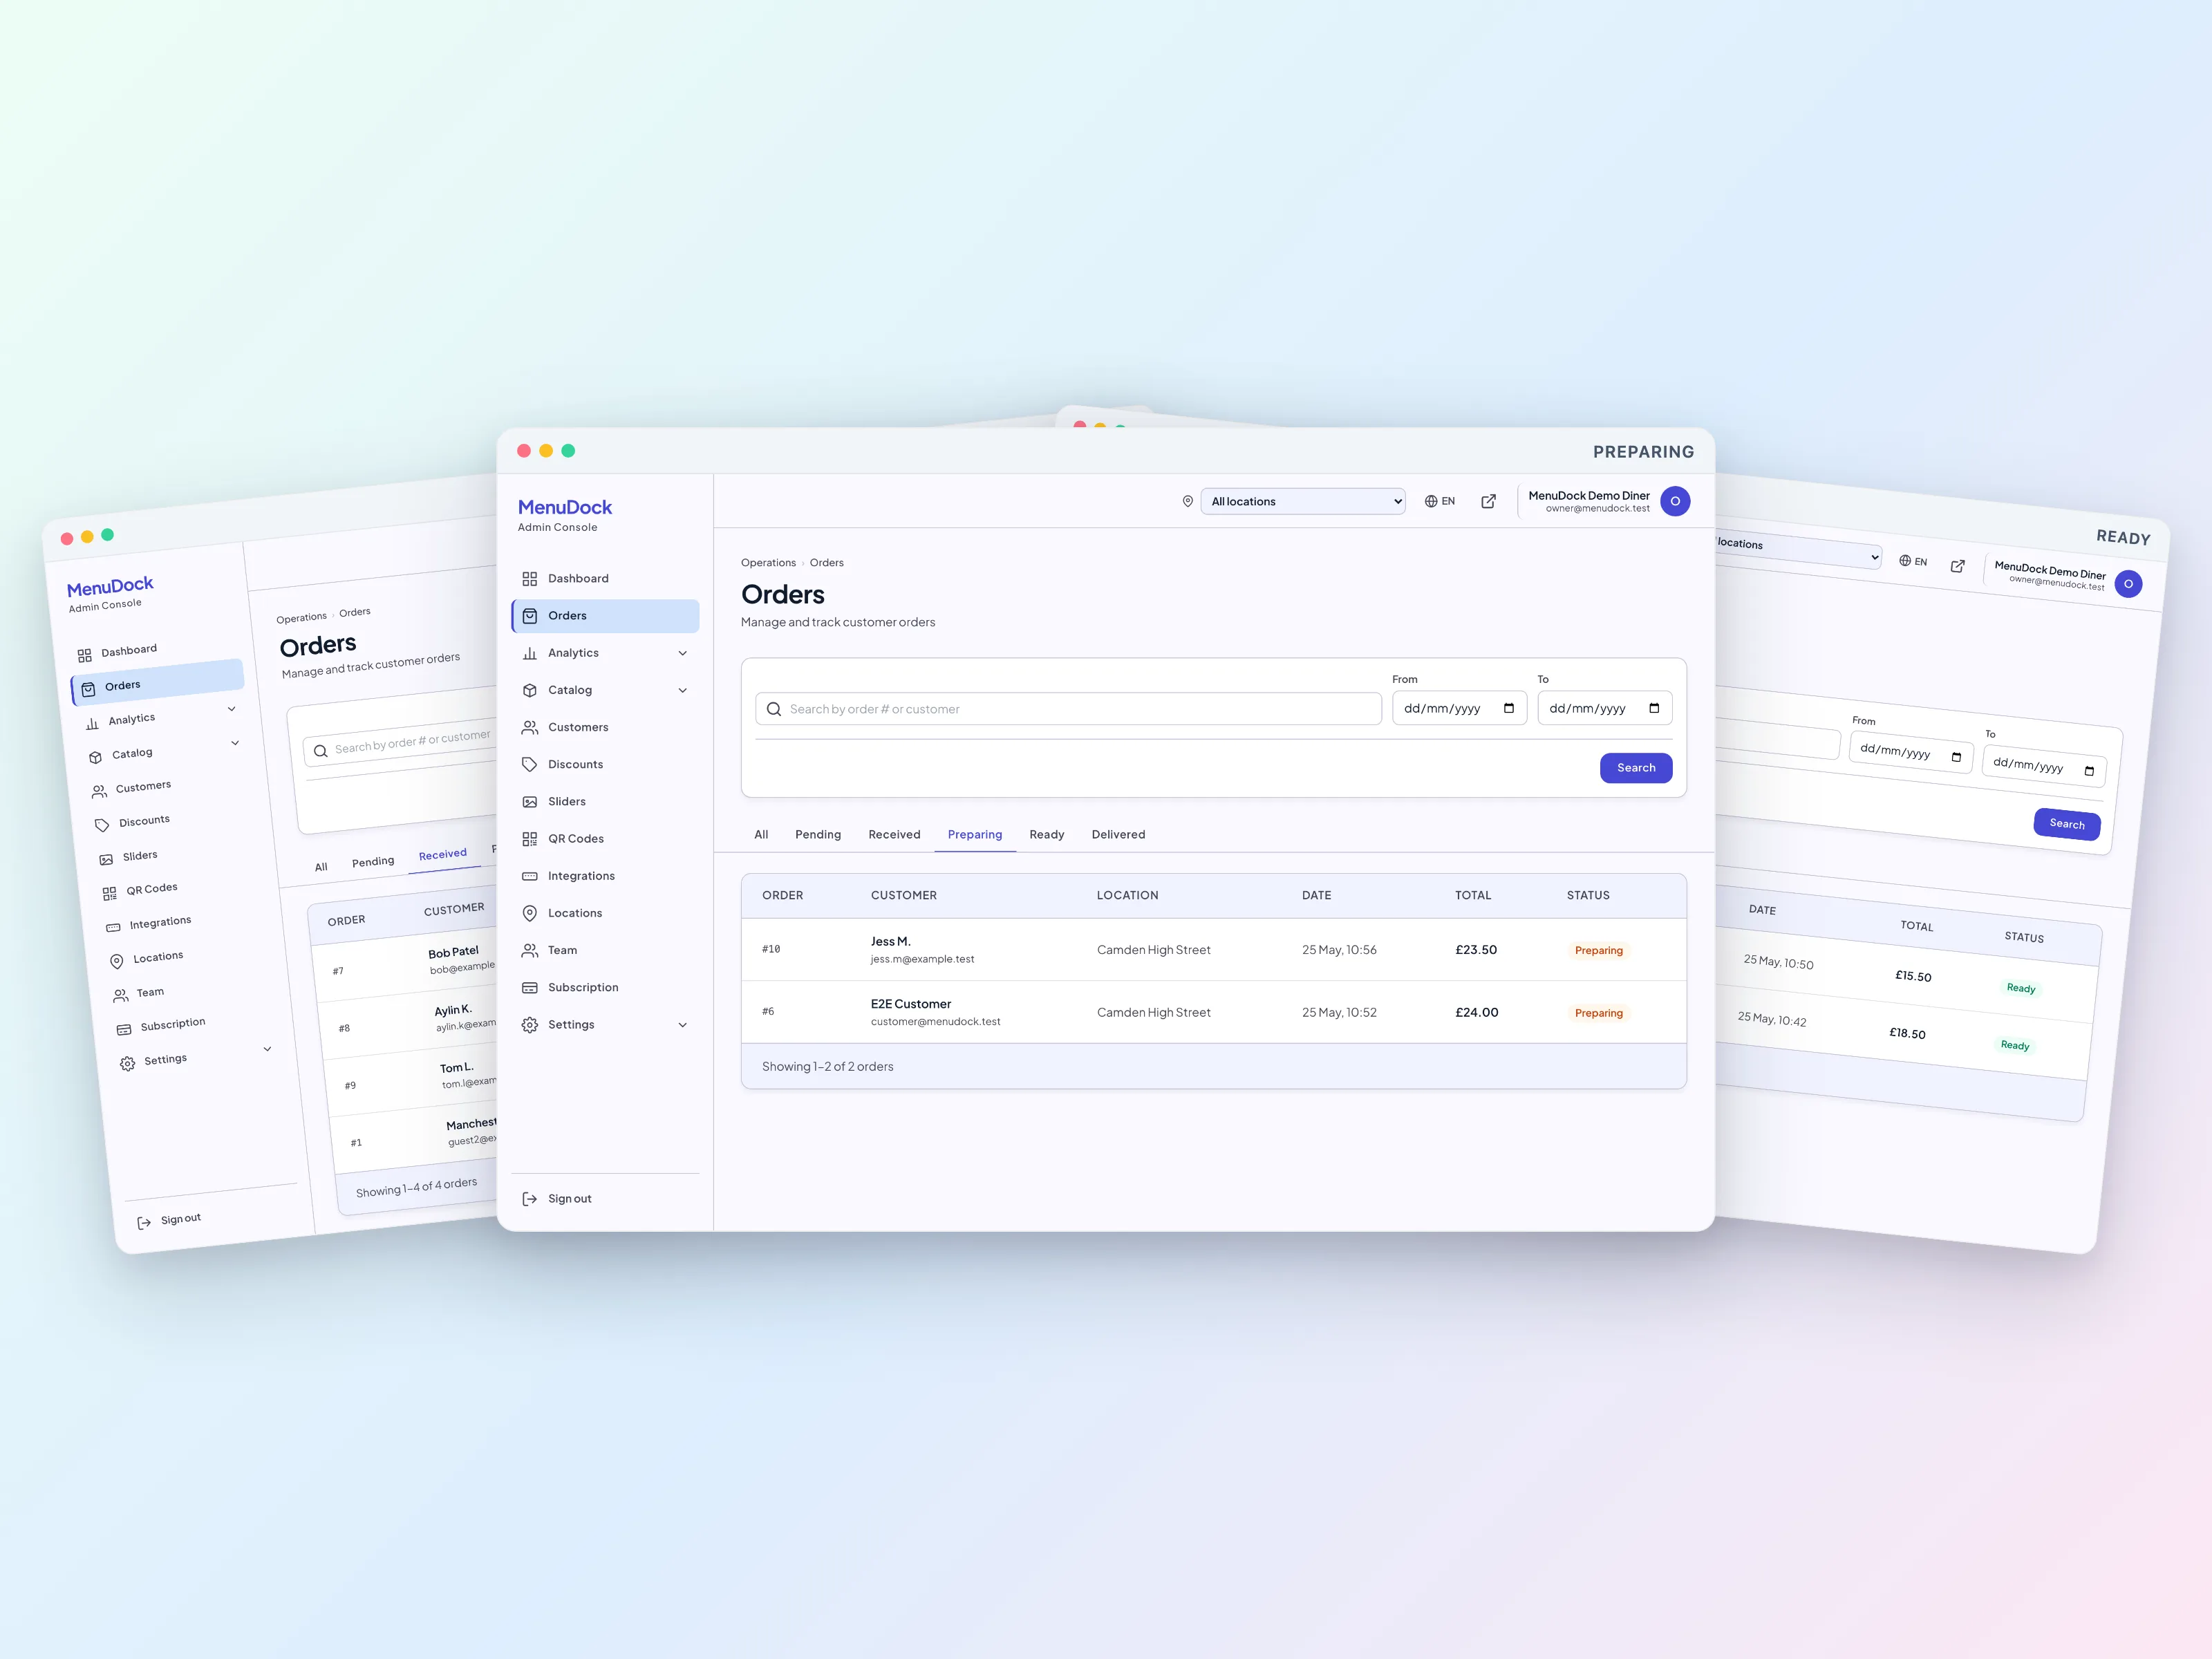Expand the Catalog chevron in front sidebar
Screen dimensions: 2212x1659
682,690
